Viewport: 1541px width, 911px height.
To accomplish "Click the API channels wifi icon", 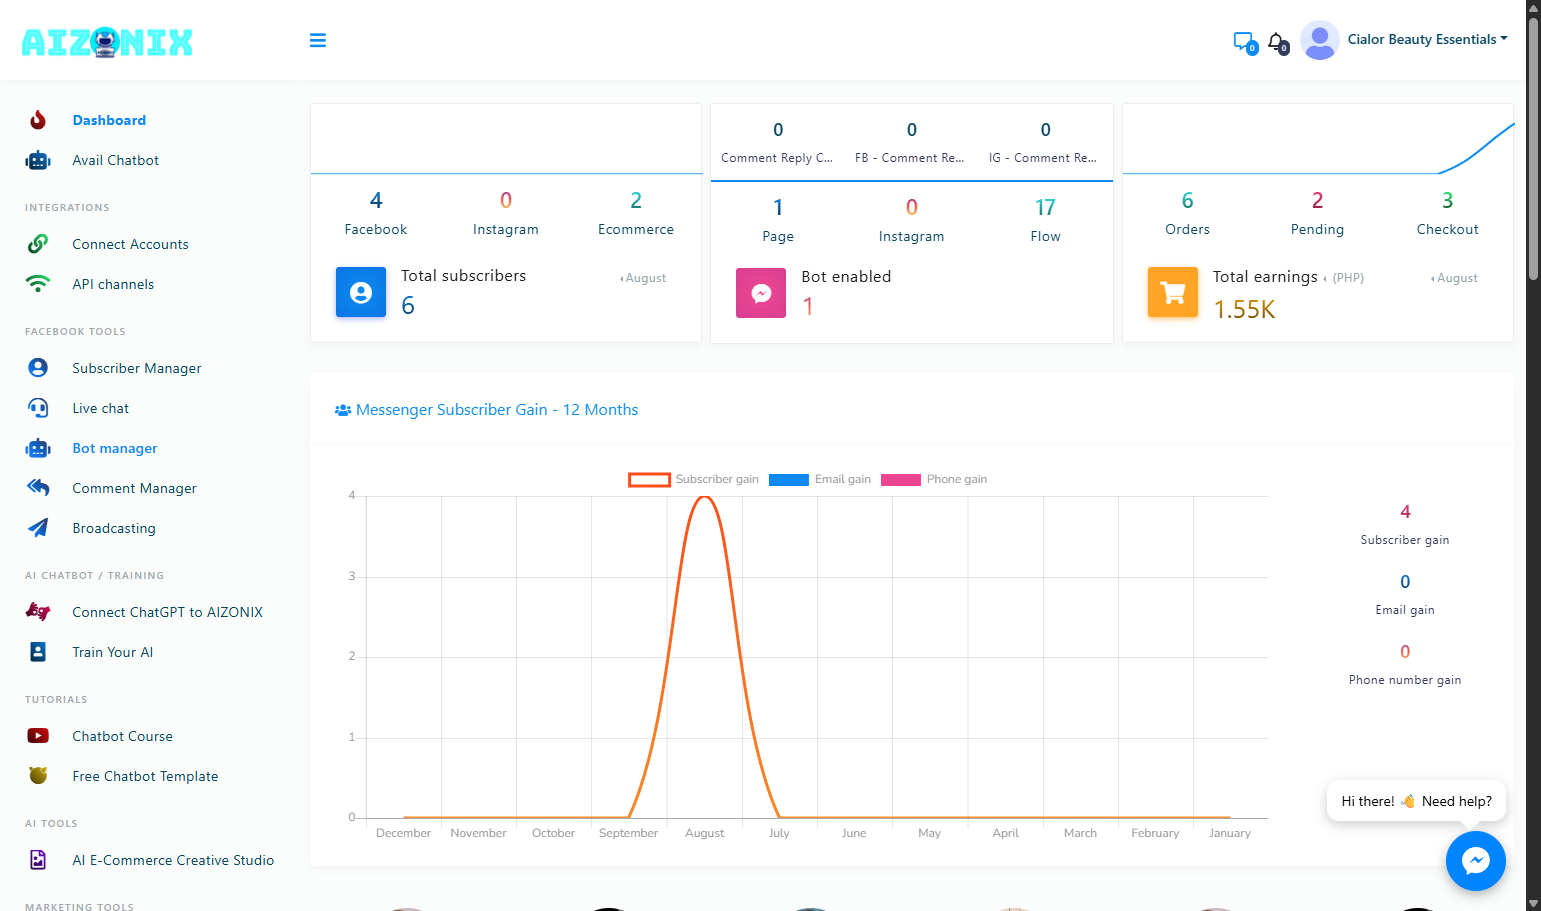I will 38,284.
